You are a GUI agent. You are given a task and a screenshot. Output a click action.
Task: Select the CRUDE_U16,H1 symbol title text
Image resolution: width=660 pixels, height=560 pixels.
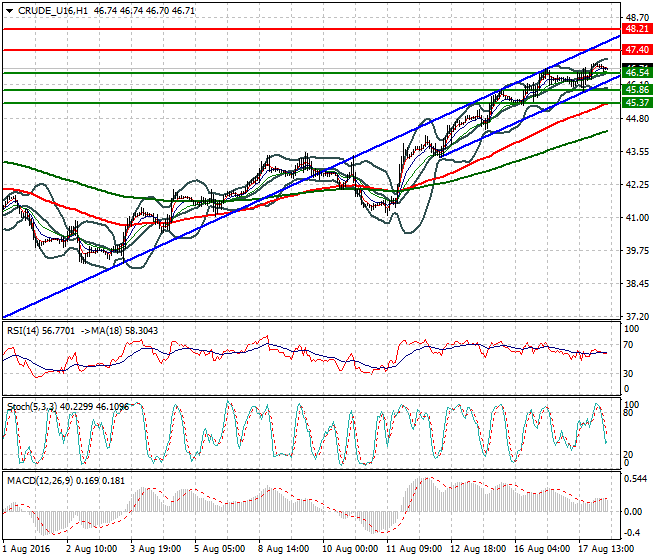tap(53, 11)
